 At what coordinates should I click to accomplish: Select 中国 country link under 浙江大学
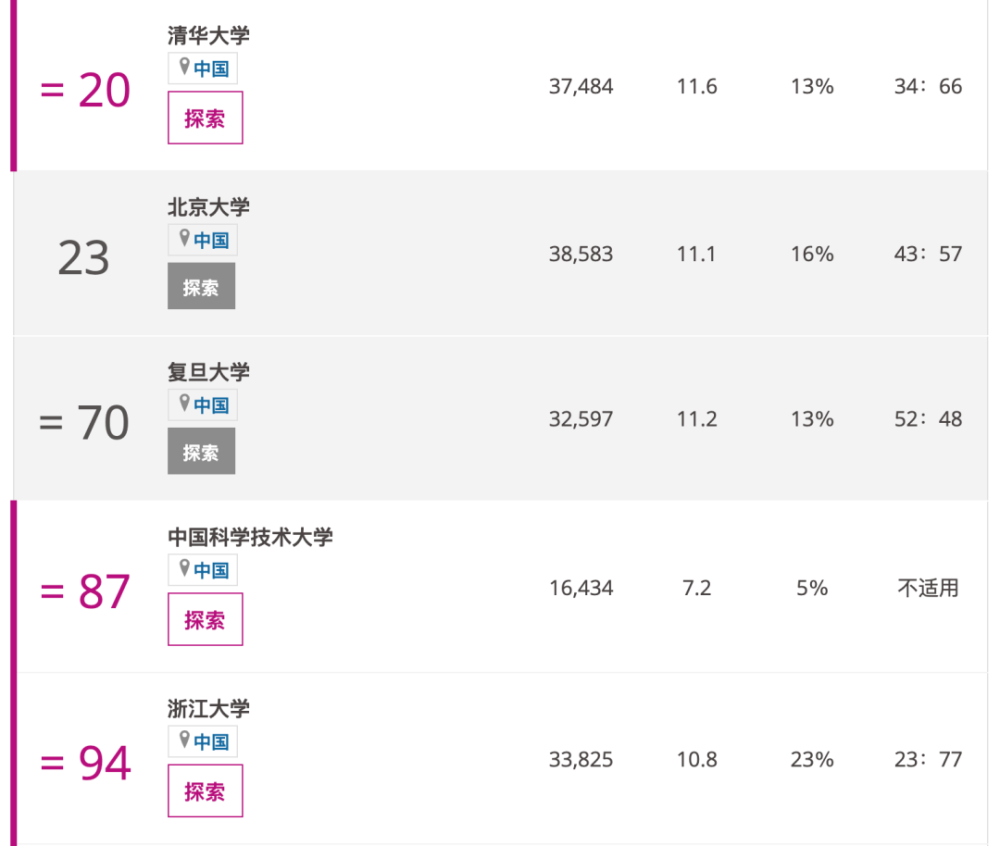[211, 742]
